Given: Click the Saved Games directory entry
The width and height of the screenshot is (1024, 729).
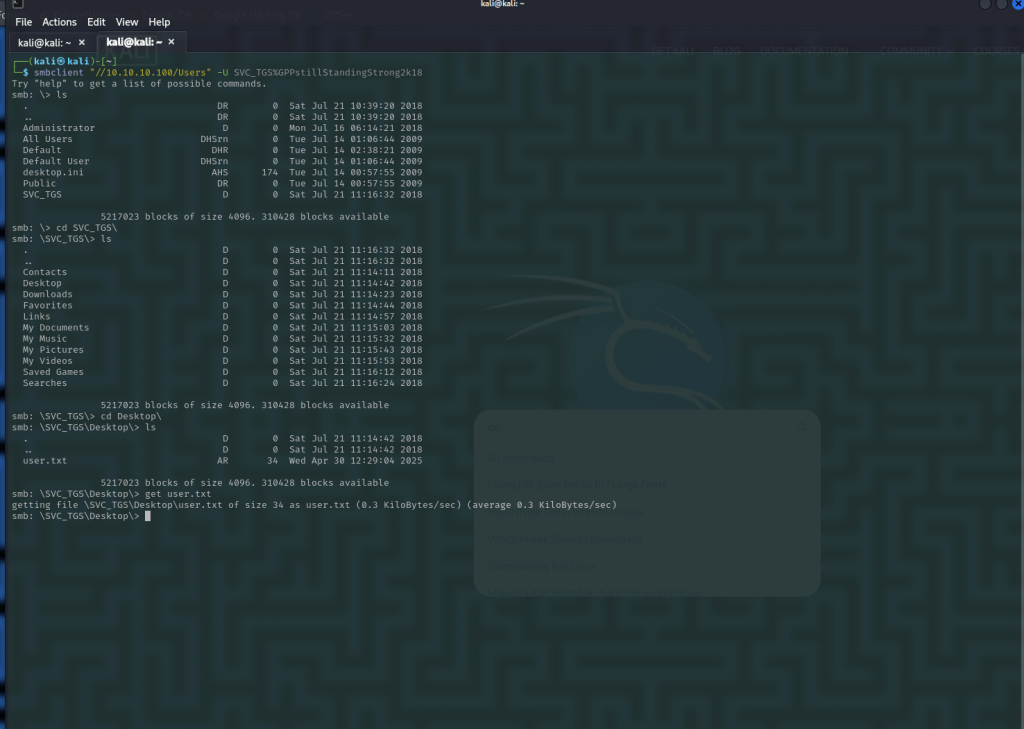Looking at the screenshot, I should coord(53,372).
